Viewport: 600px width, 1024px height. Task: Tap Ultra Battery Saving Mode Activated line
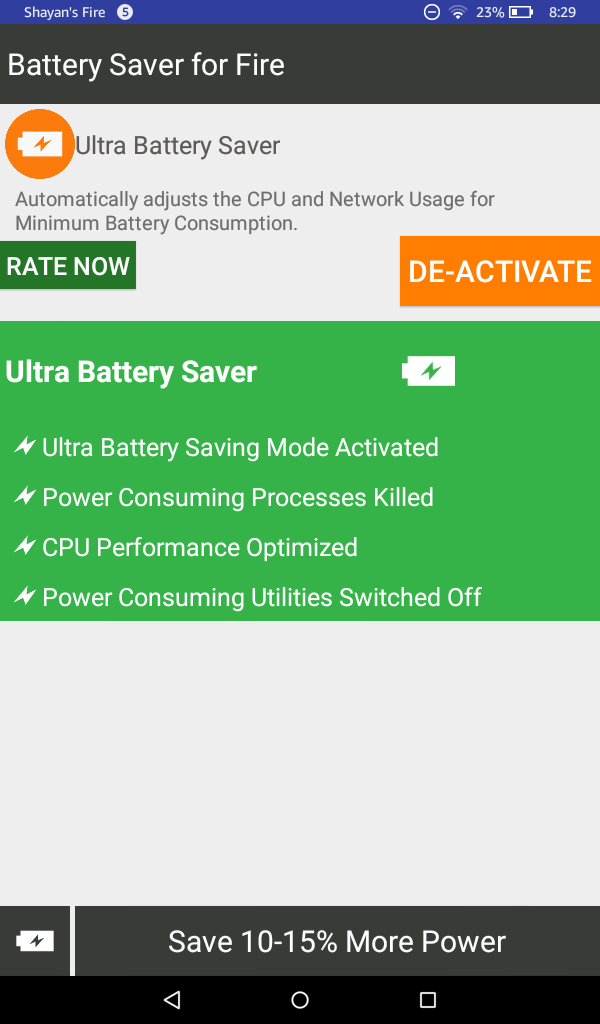tap(240, 447)
